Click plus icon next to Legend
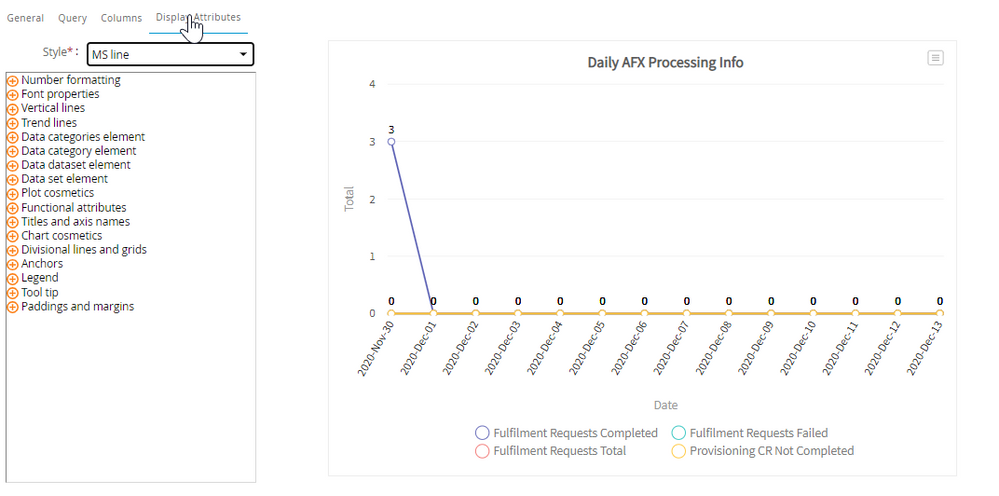 [x=13, y=278]
